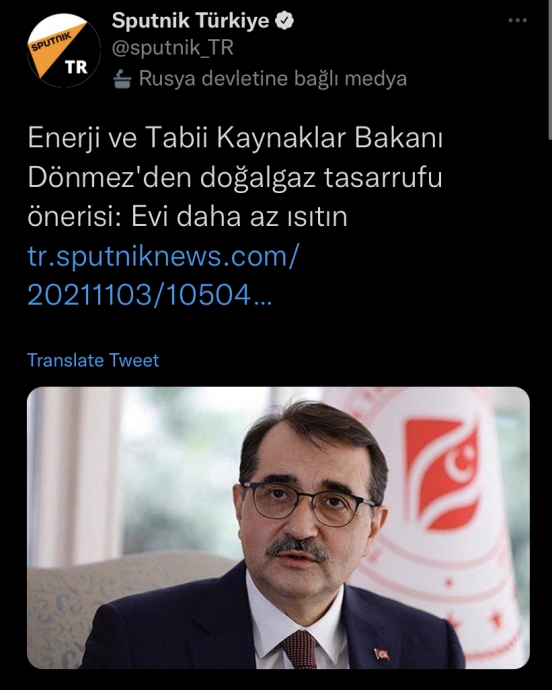This screenshot has height=690, width=552.
Task: Click the tweet text about doğalgaz tasarrufu
Action: (x=235, y=177)
